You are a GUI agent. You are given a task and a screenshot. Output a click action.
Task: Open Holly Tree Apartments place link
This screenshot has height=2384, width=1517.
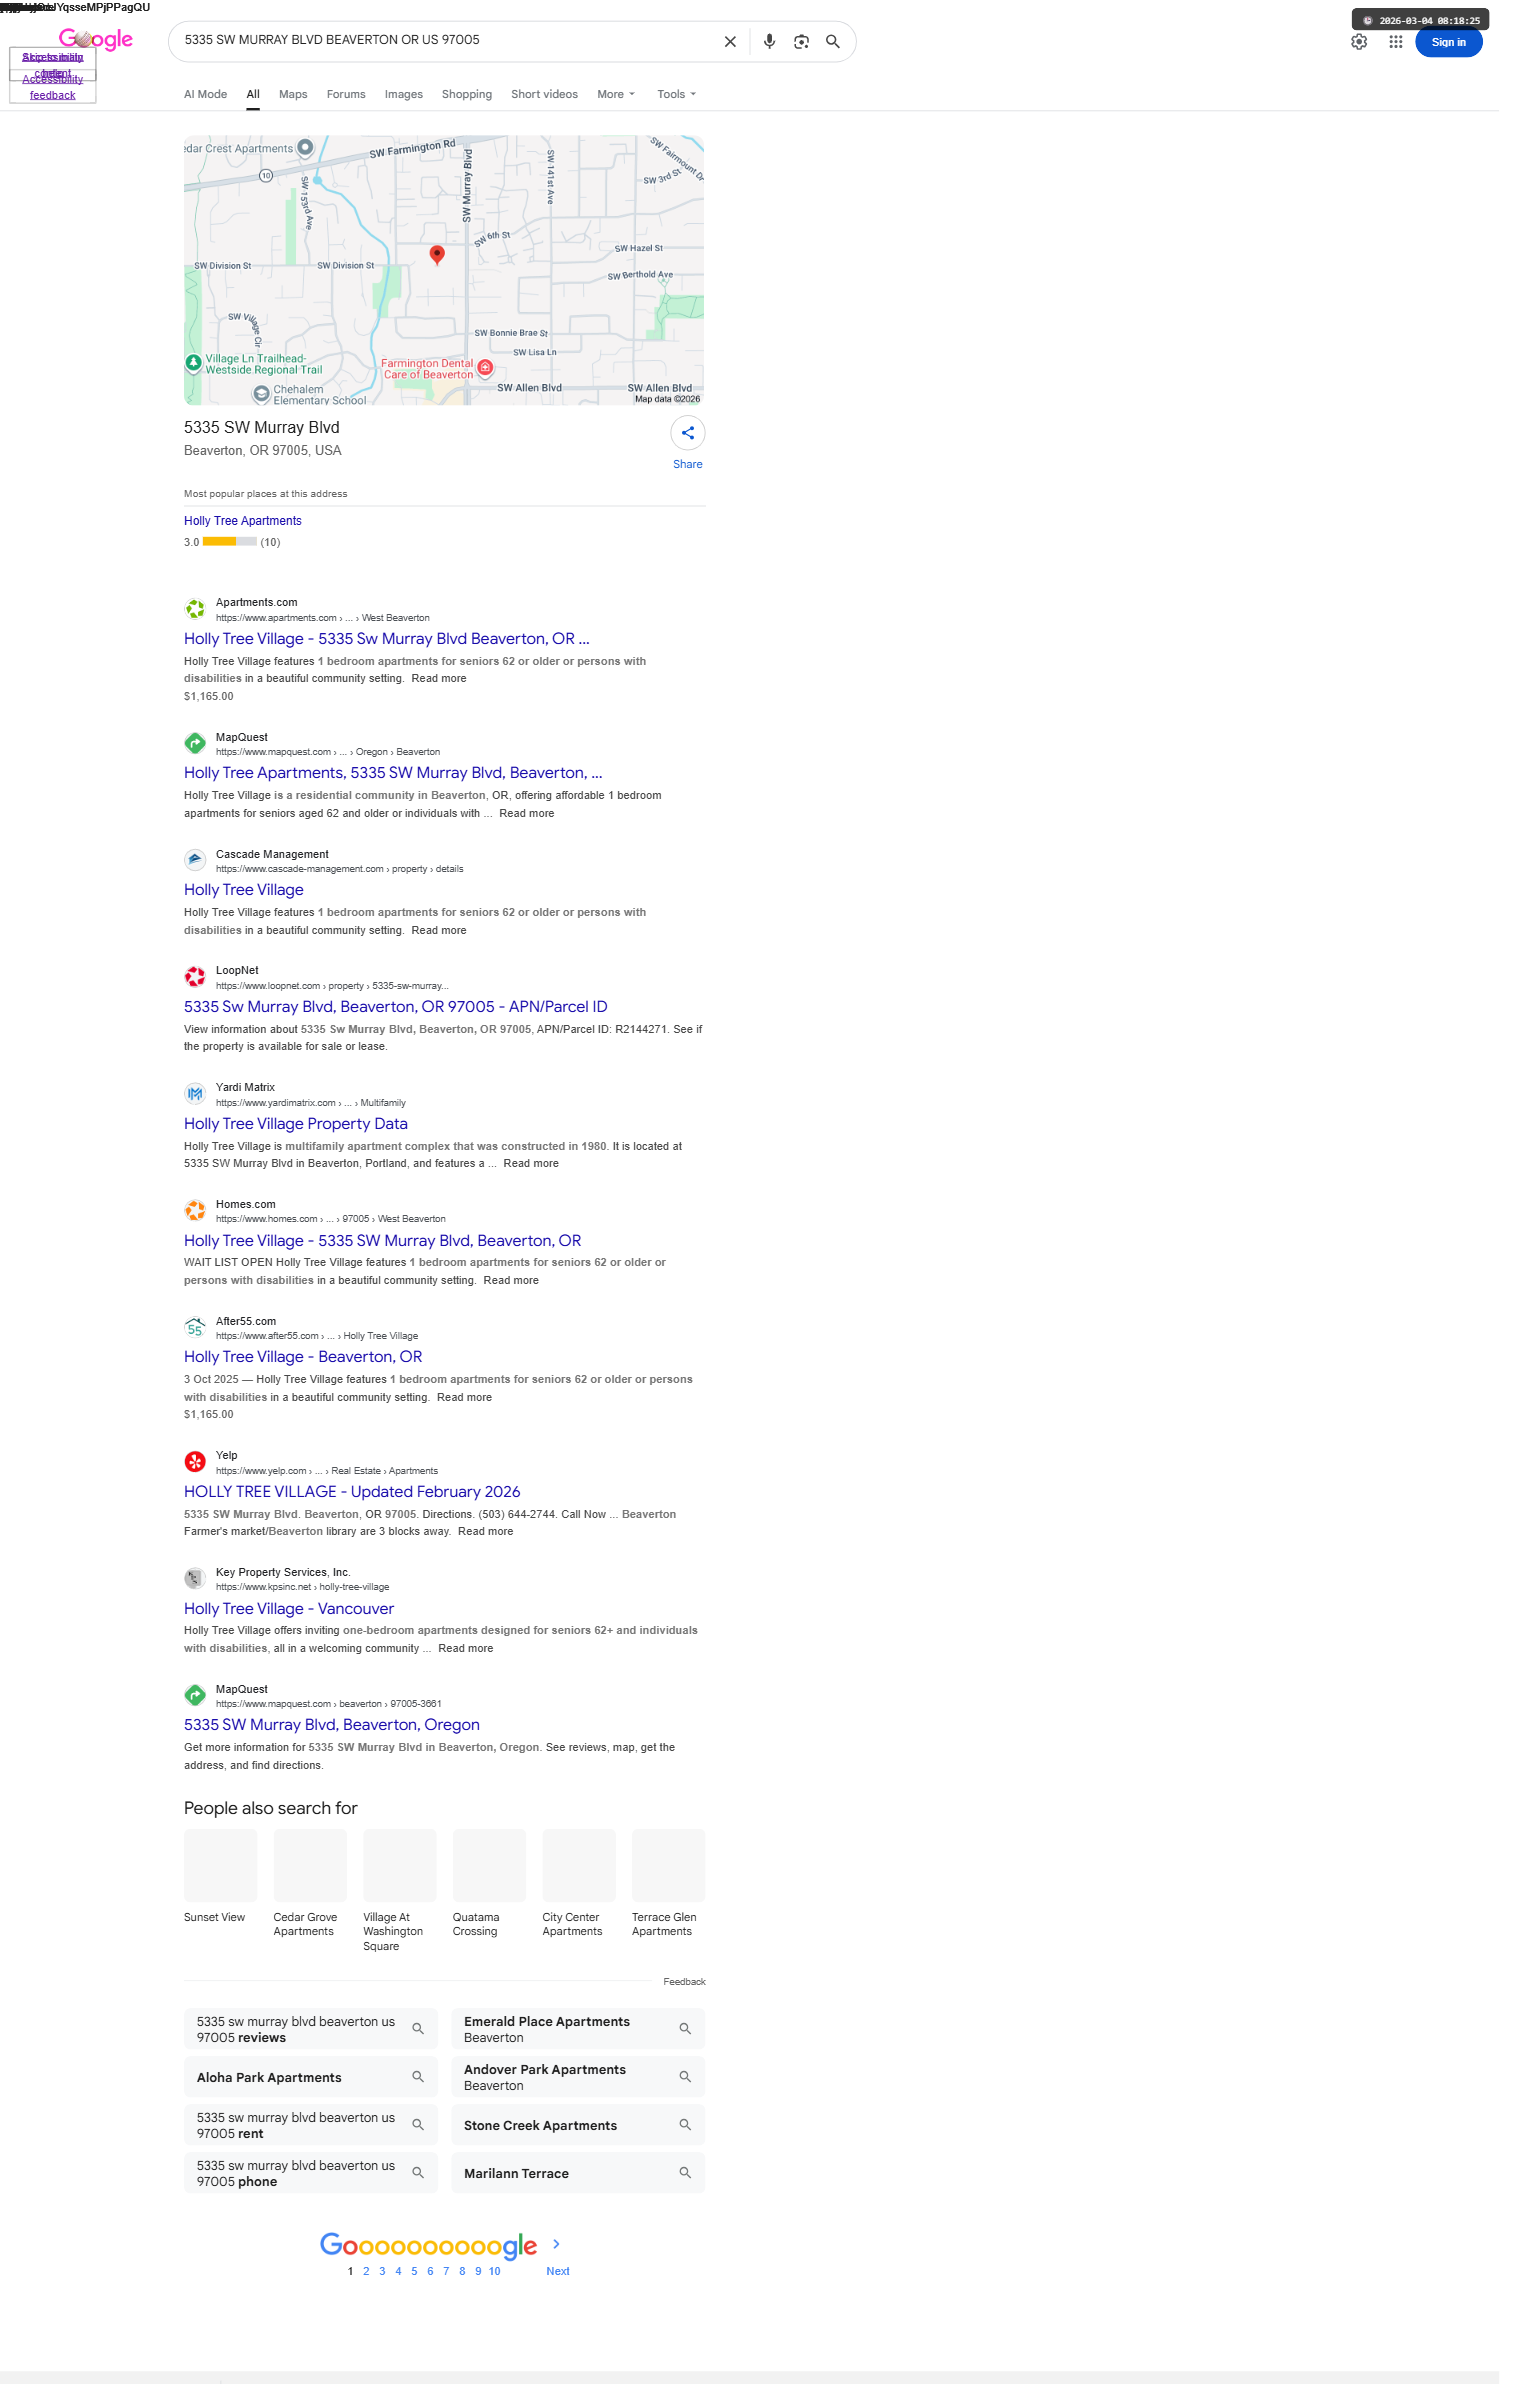[x=243, y=521]
